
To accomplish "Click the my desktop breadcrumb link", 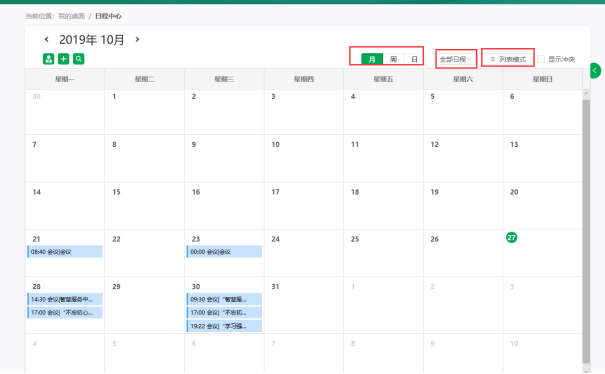I will 71,16.
